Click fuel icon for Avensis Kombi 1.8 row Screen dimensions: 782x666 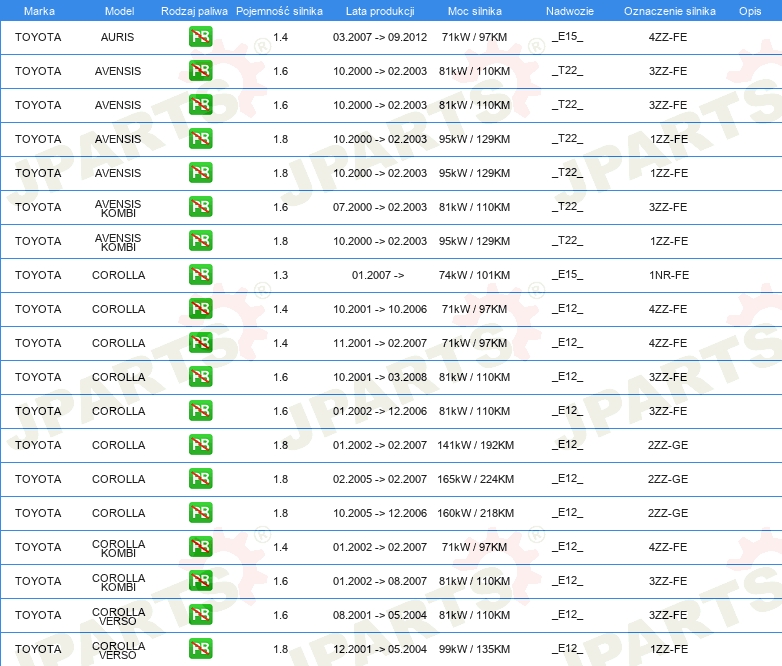tap(200, 241)
